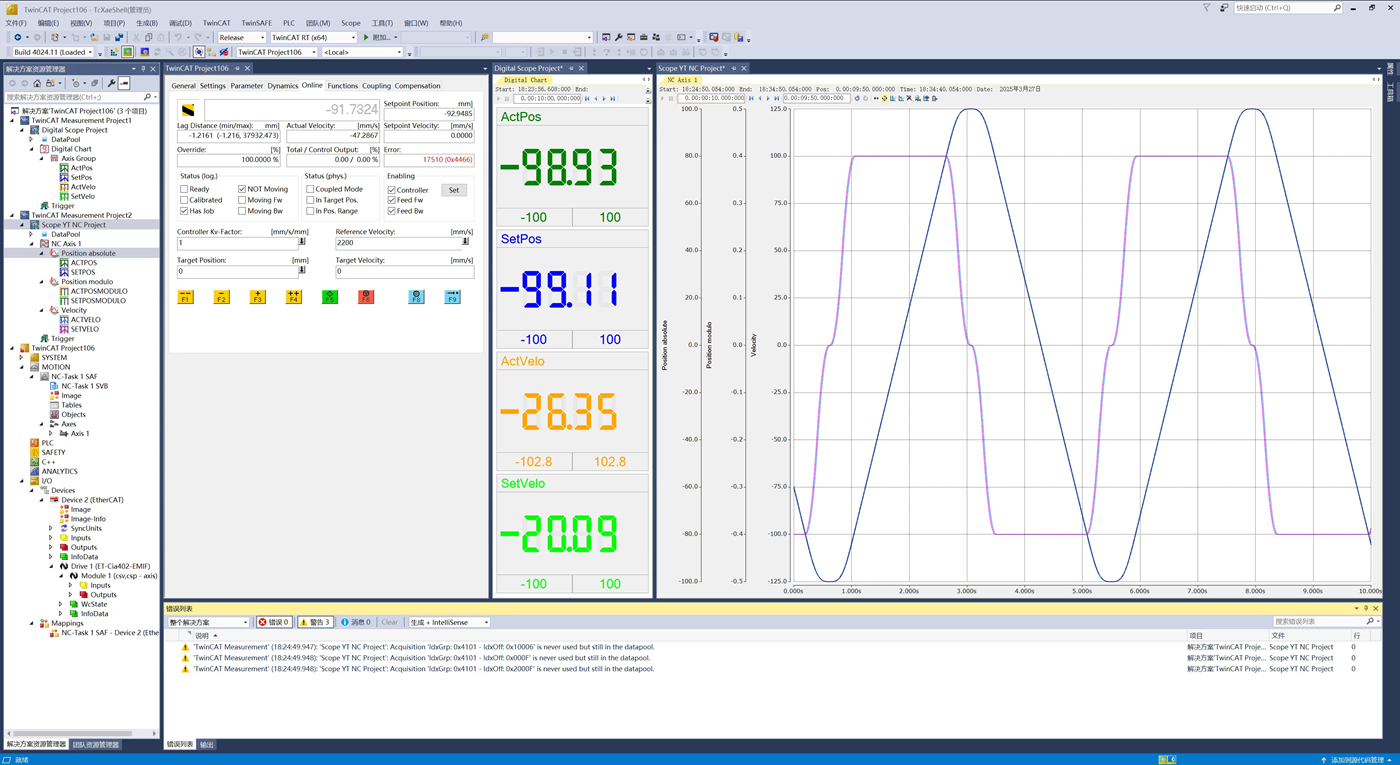Toggle the Moving Fw checkbox
Screen dimensions: 1400x765
point(242,200)
